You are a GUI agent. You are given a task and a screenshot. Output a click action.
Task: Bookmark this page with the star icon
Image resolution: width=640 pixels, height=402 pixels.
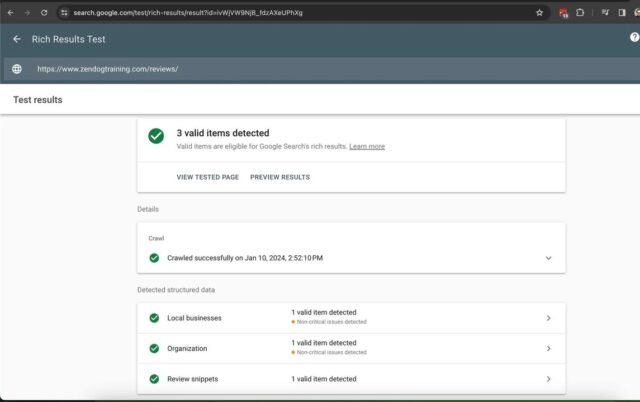pos(540,12)
